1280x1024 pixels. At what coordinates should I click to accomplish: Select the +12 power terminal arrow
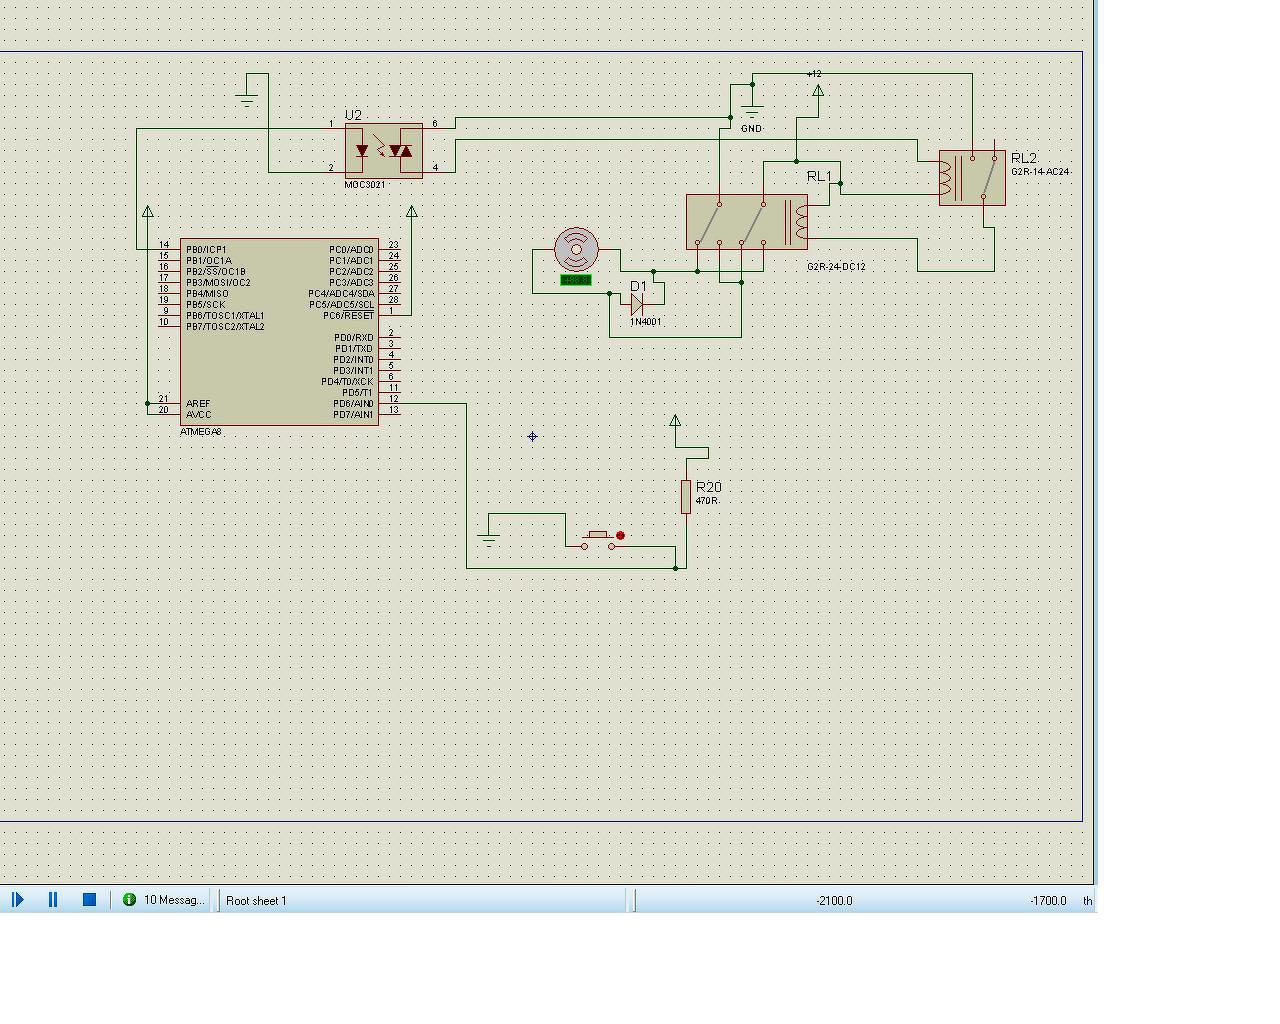coord(818,91)
